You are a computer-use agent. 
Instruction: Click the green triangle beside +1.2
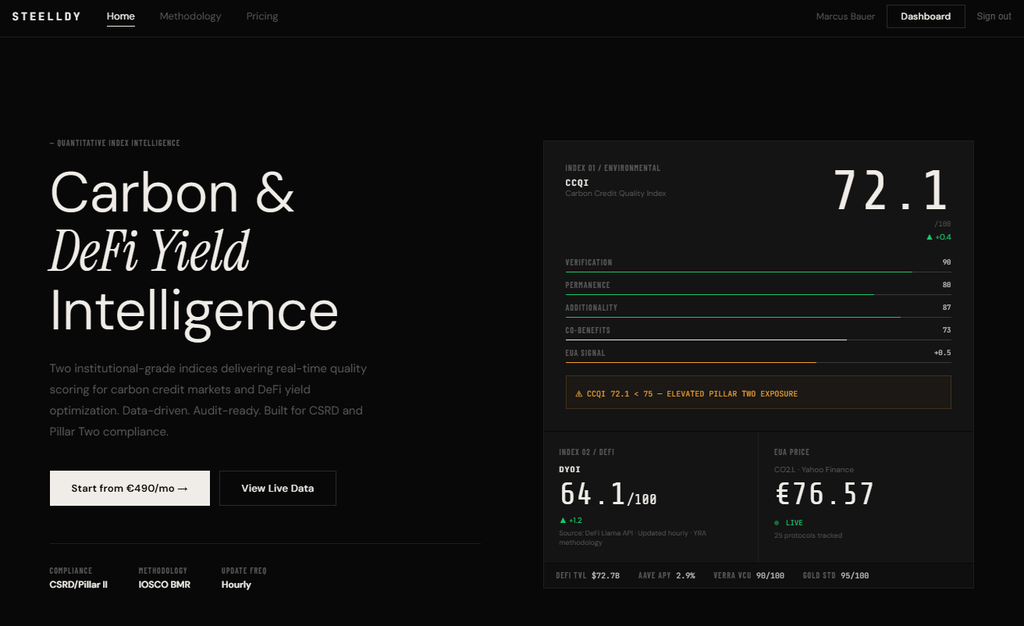point(563,520)
